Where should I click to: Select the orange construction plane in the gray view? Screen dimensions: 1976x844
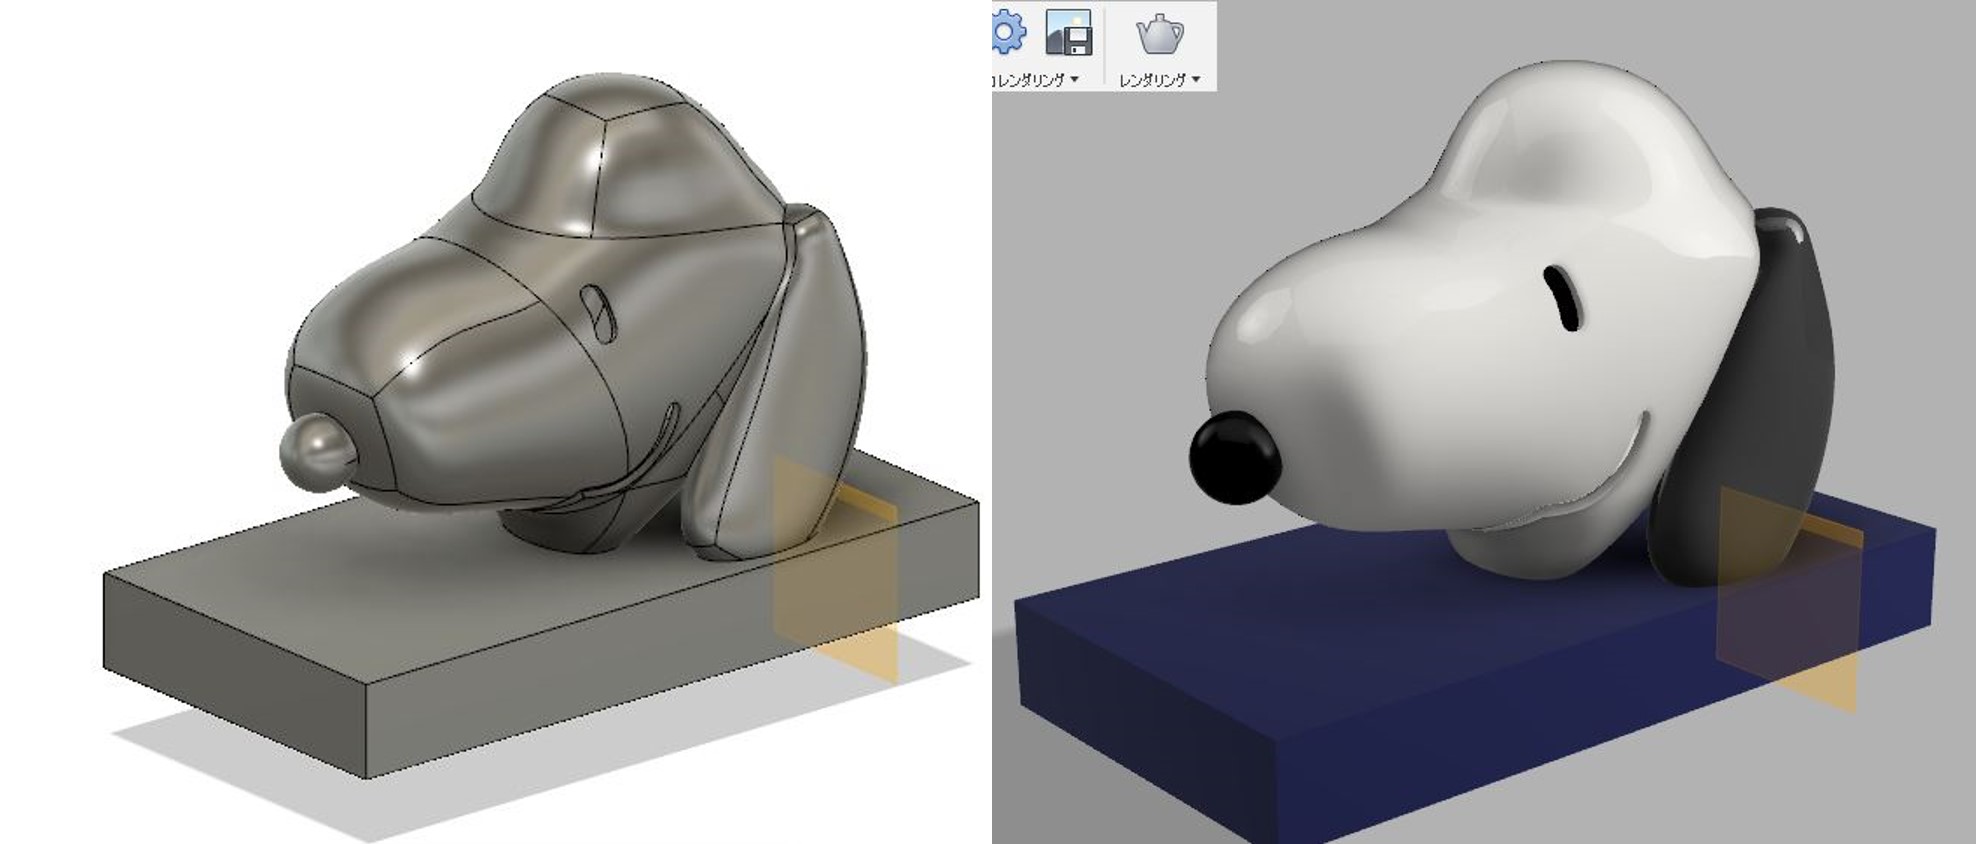pyautogui.click(x=836, y=570)
